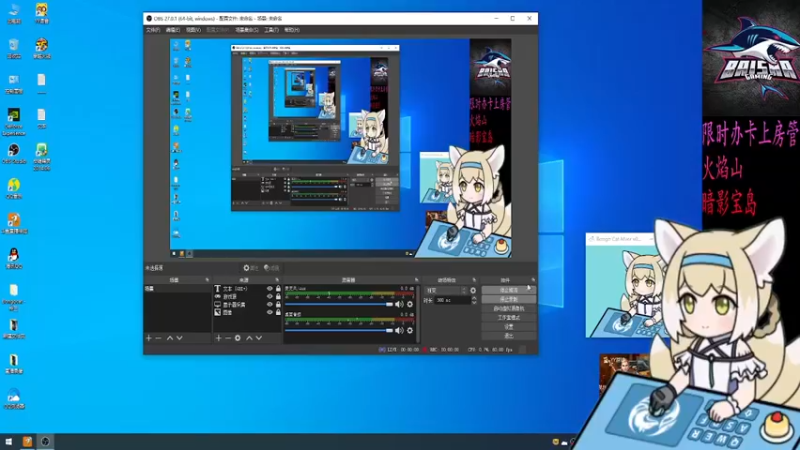Click the 桌面音频 volume slider handle

click(x=390, y=330)
